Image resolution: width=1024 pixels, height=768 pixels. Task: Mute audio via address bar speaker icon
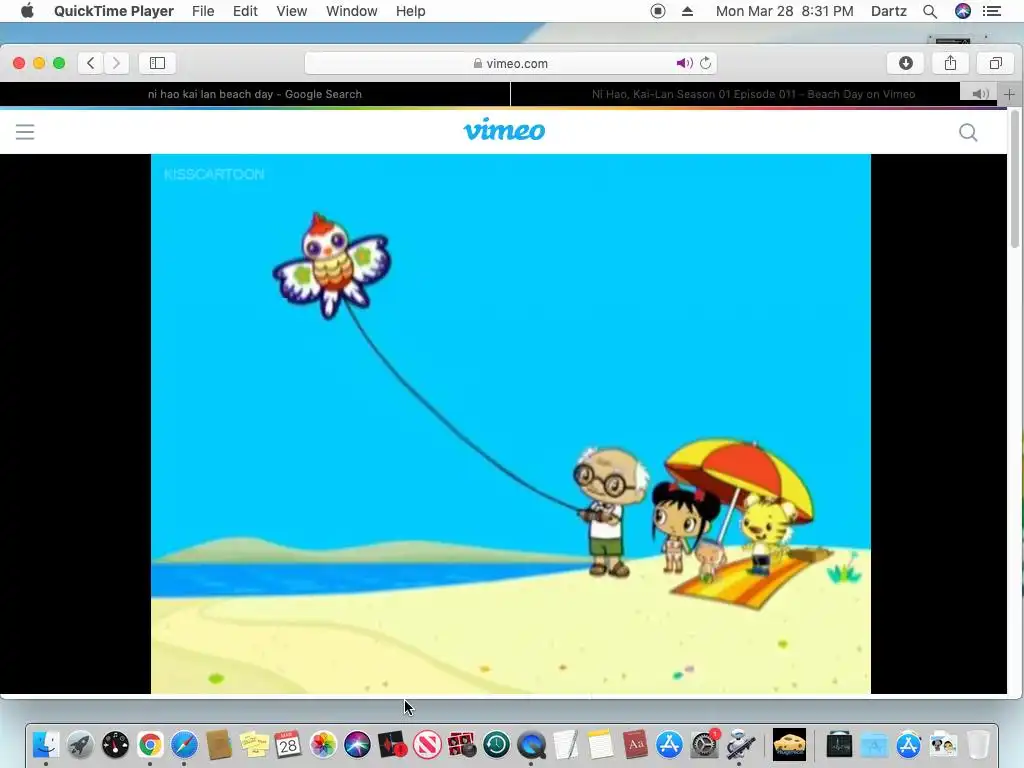[684, 63]
